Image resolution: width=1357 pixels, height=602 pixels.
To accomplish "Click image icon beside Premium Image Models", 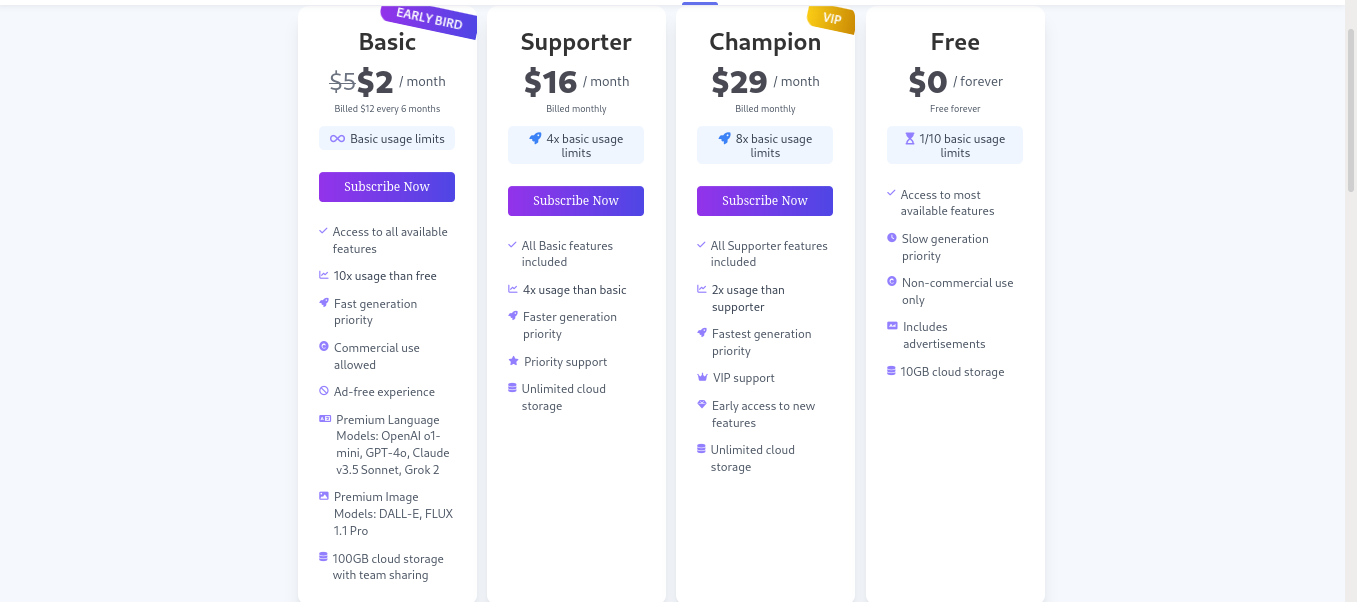I will pyautogui.click(x=324, y=496).
